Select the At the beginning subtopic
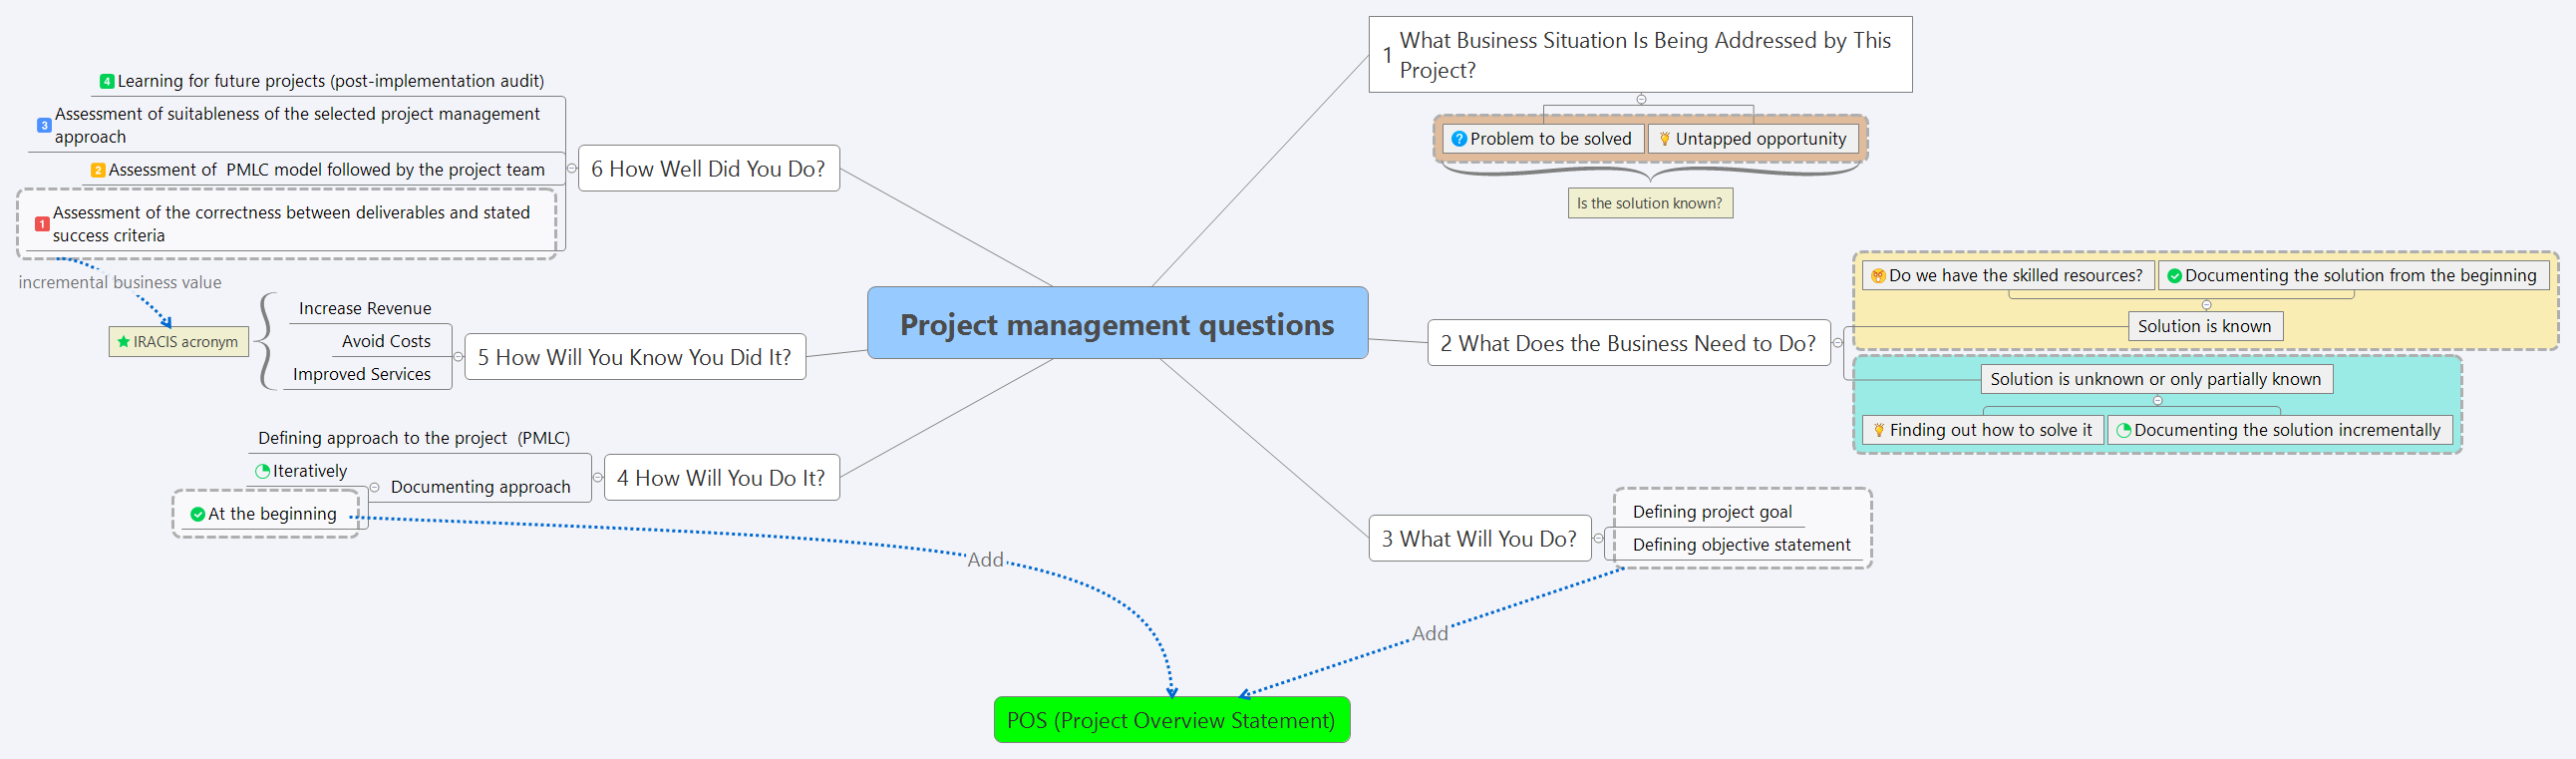2576x759 pixels. click(x=265, y=514)
